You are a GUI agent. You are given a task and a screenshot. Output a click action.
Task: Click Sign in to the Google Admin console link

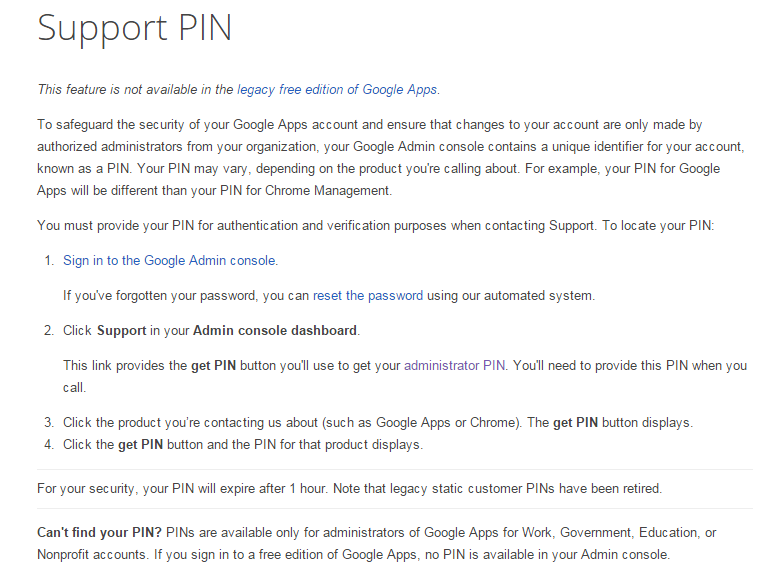pos(169,261)
